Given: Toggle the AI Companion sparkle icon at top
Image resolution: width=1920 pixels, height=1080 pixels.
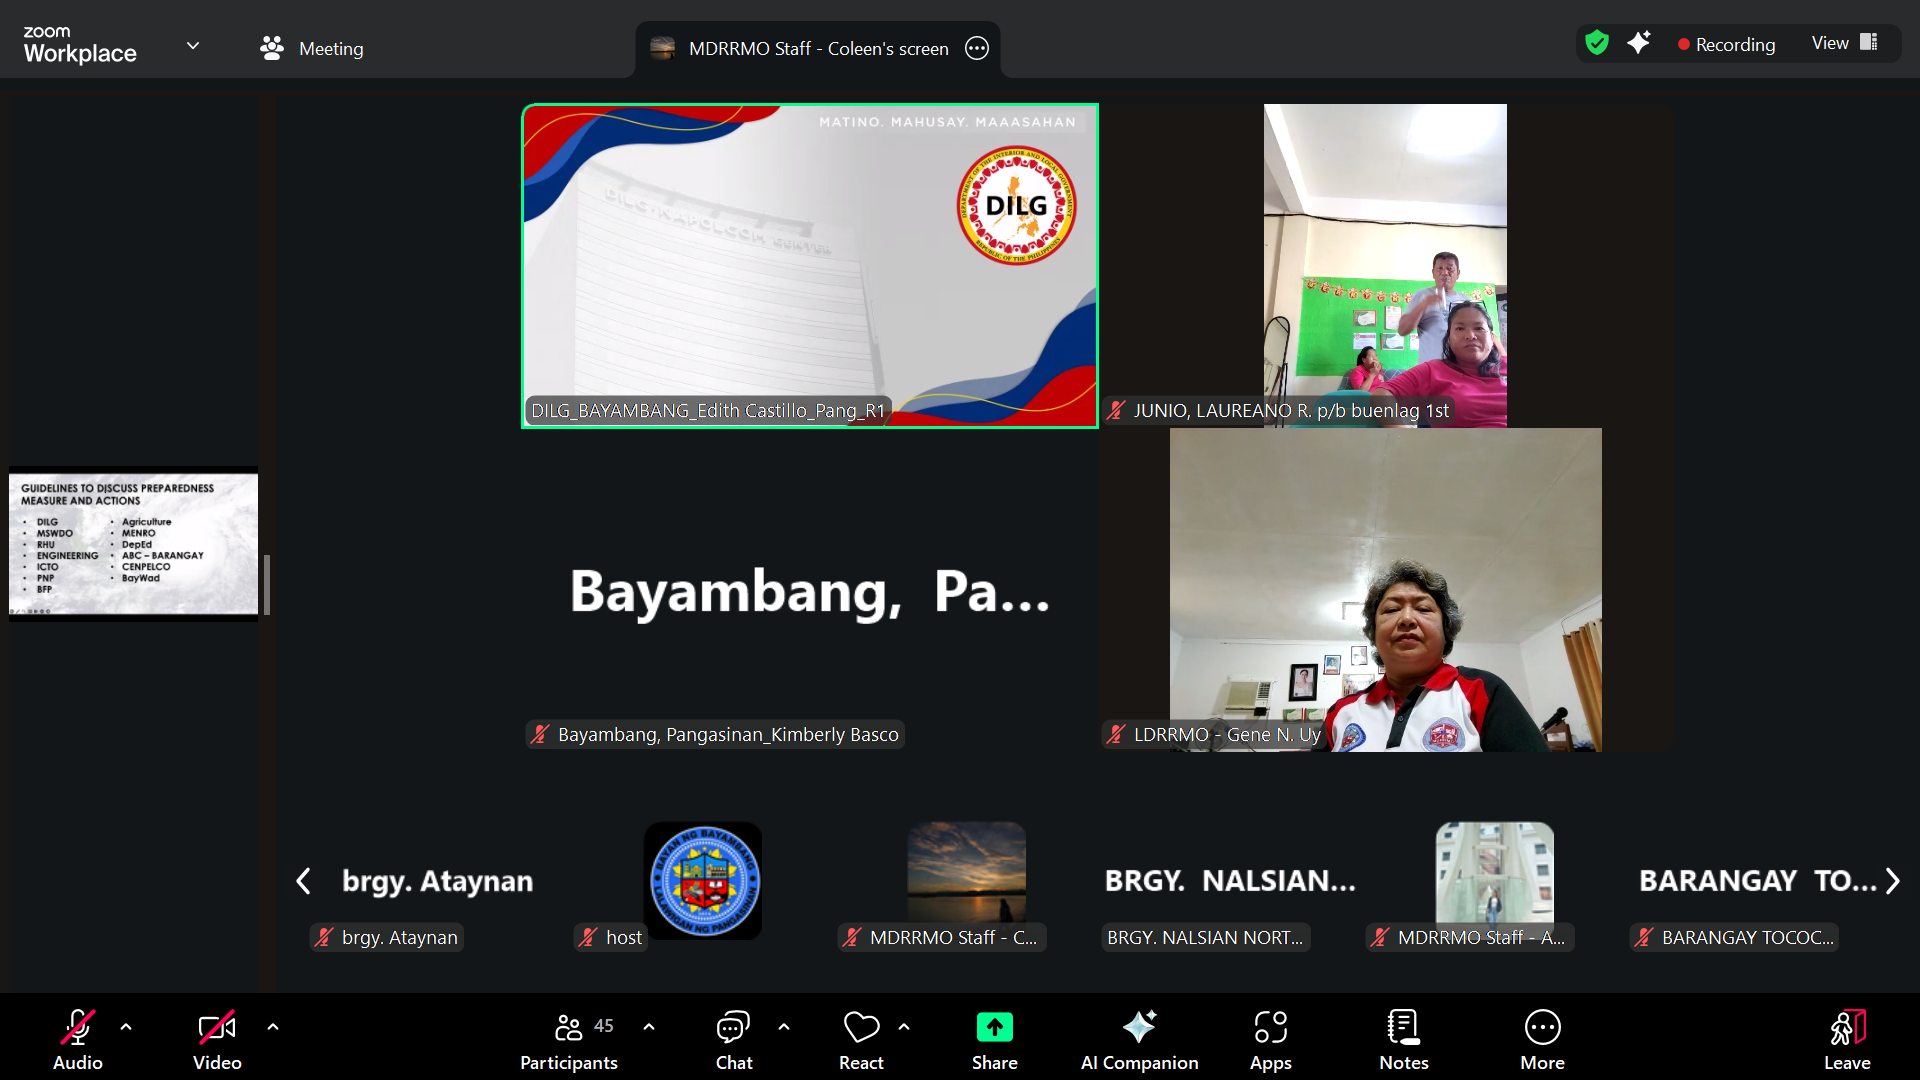Looking at the screenshot, I should click(1639, 43).
